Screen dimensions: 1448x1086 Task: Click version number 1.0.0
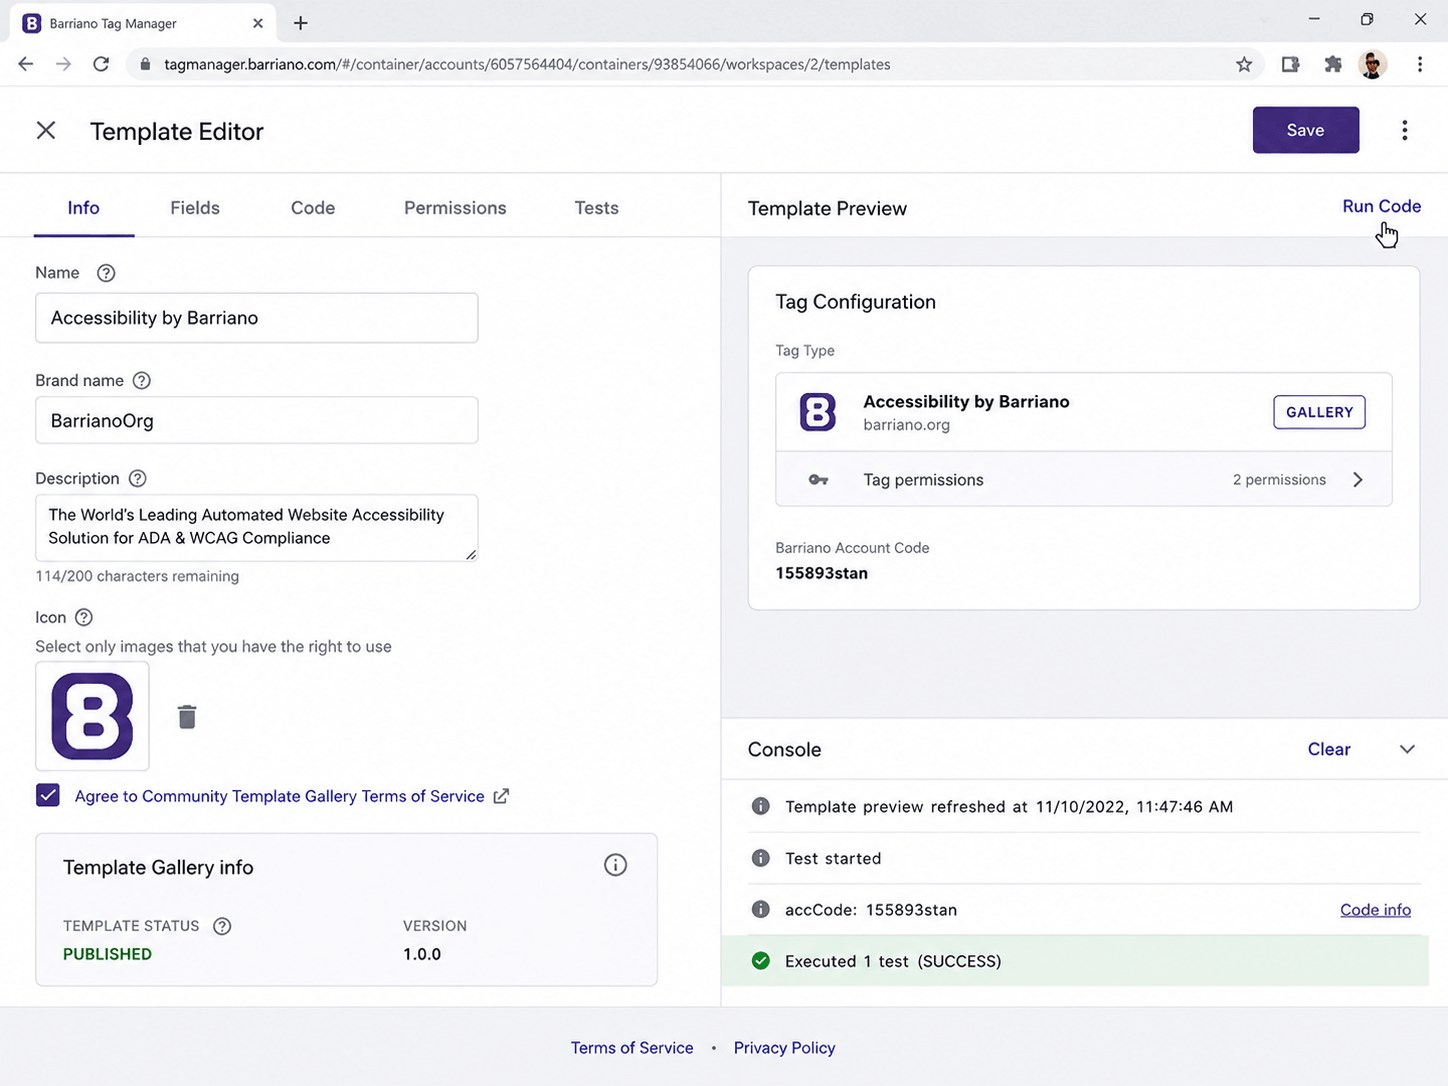click(x=422, y=954)
